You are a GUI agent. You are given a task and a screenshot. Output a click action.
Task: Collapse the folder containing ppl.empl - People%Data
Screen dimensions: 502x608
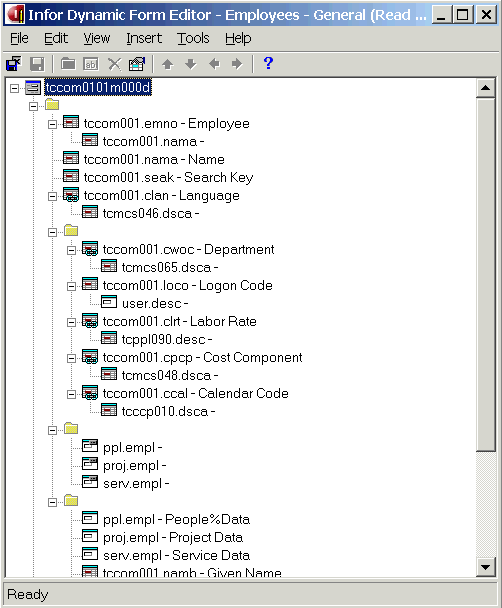(52, 503)
